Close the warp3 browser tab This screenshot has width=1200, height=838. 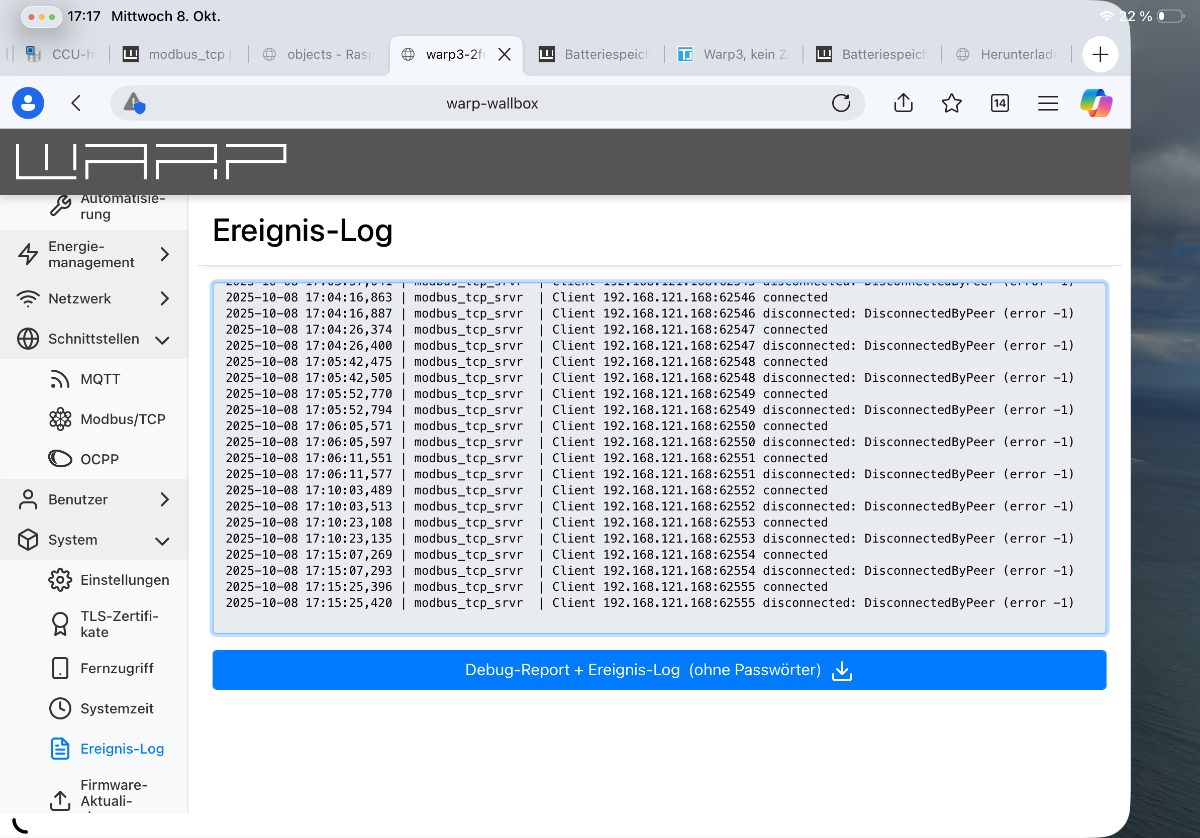point(504,55)
